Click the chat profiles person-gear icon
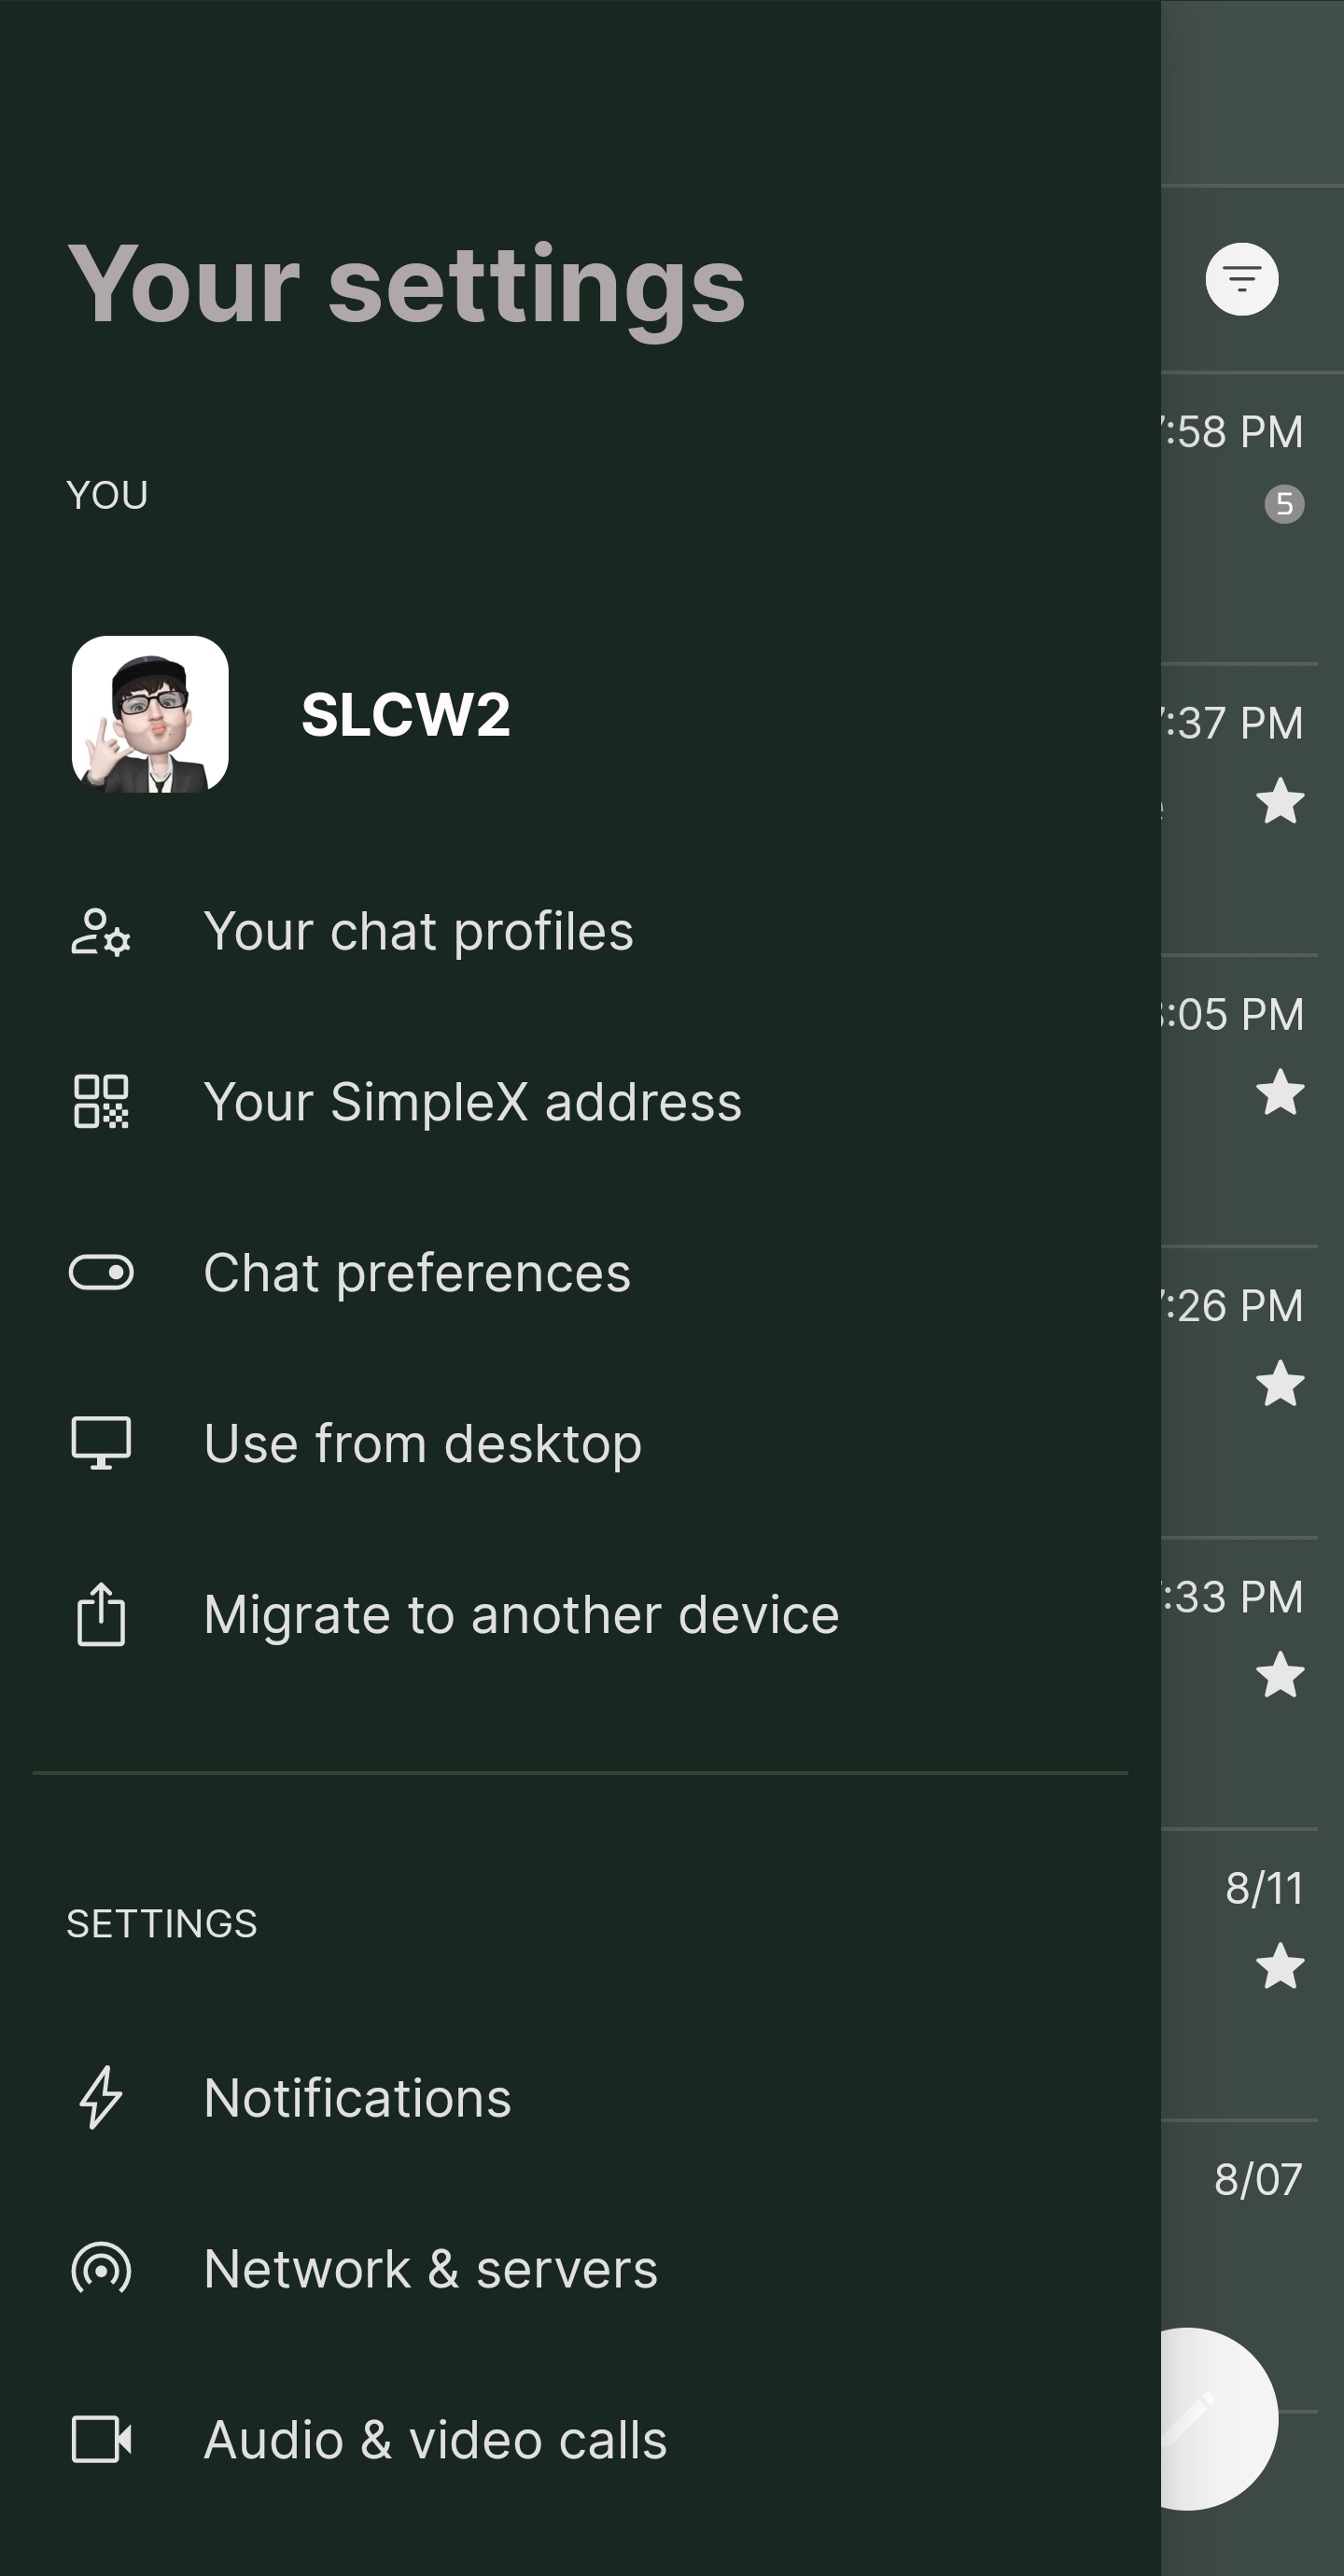This screenshot has width=1344, height=2576. [101, 932]
